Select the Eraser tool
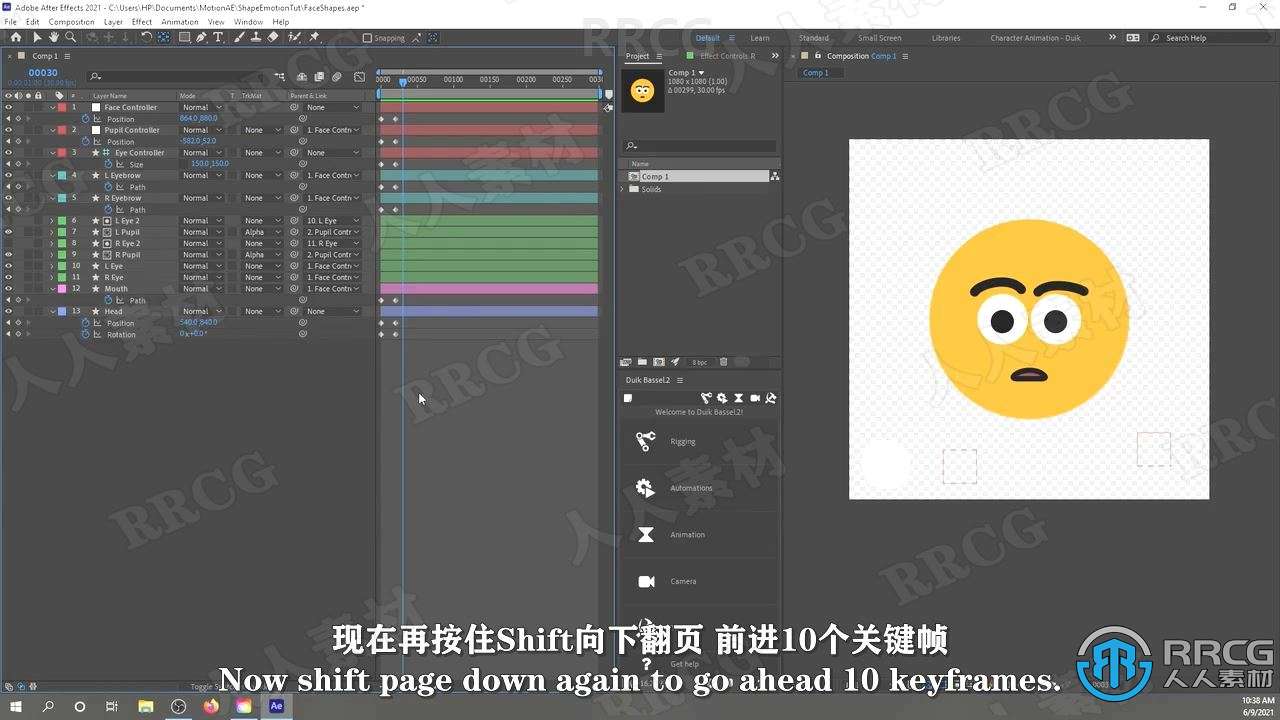This screenshot has height=720, width=1280. (273, 37)
